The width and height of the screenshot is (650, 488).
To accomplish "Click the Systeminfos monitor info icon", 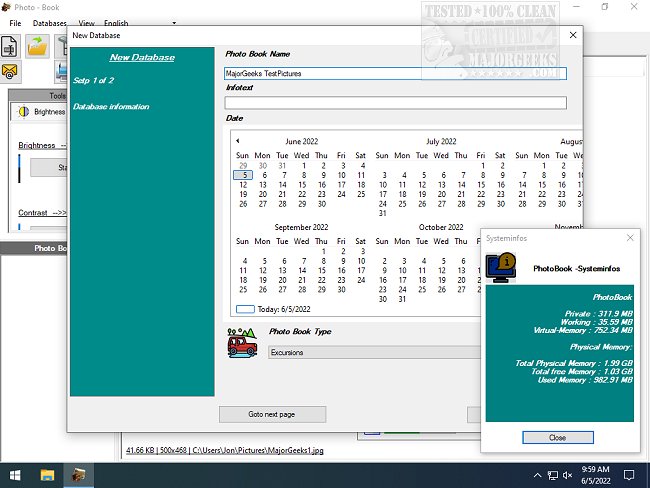I will pyautogui.click(x=501, y=267).
